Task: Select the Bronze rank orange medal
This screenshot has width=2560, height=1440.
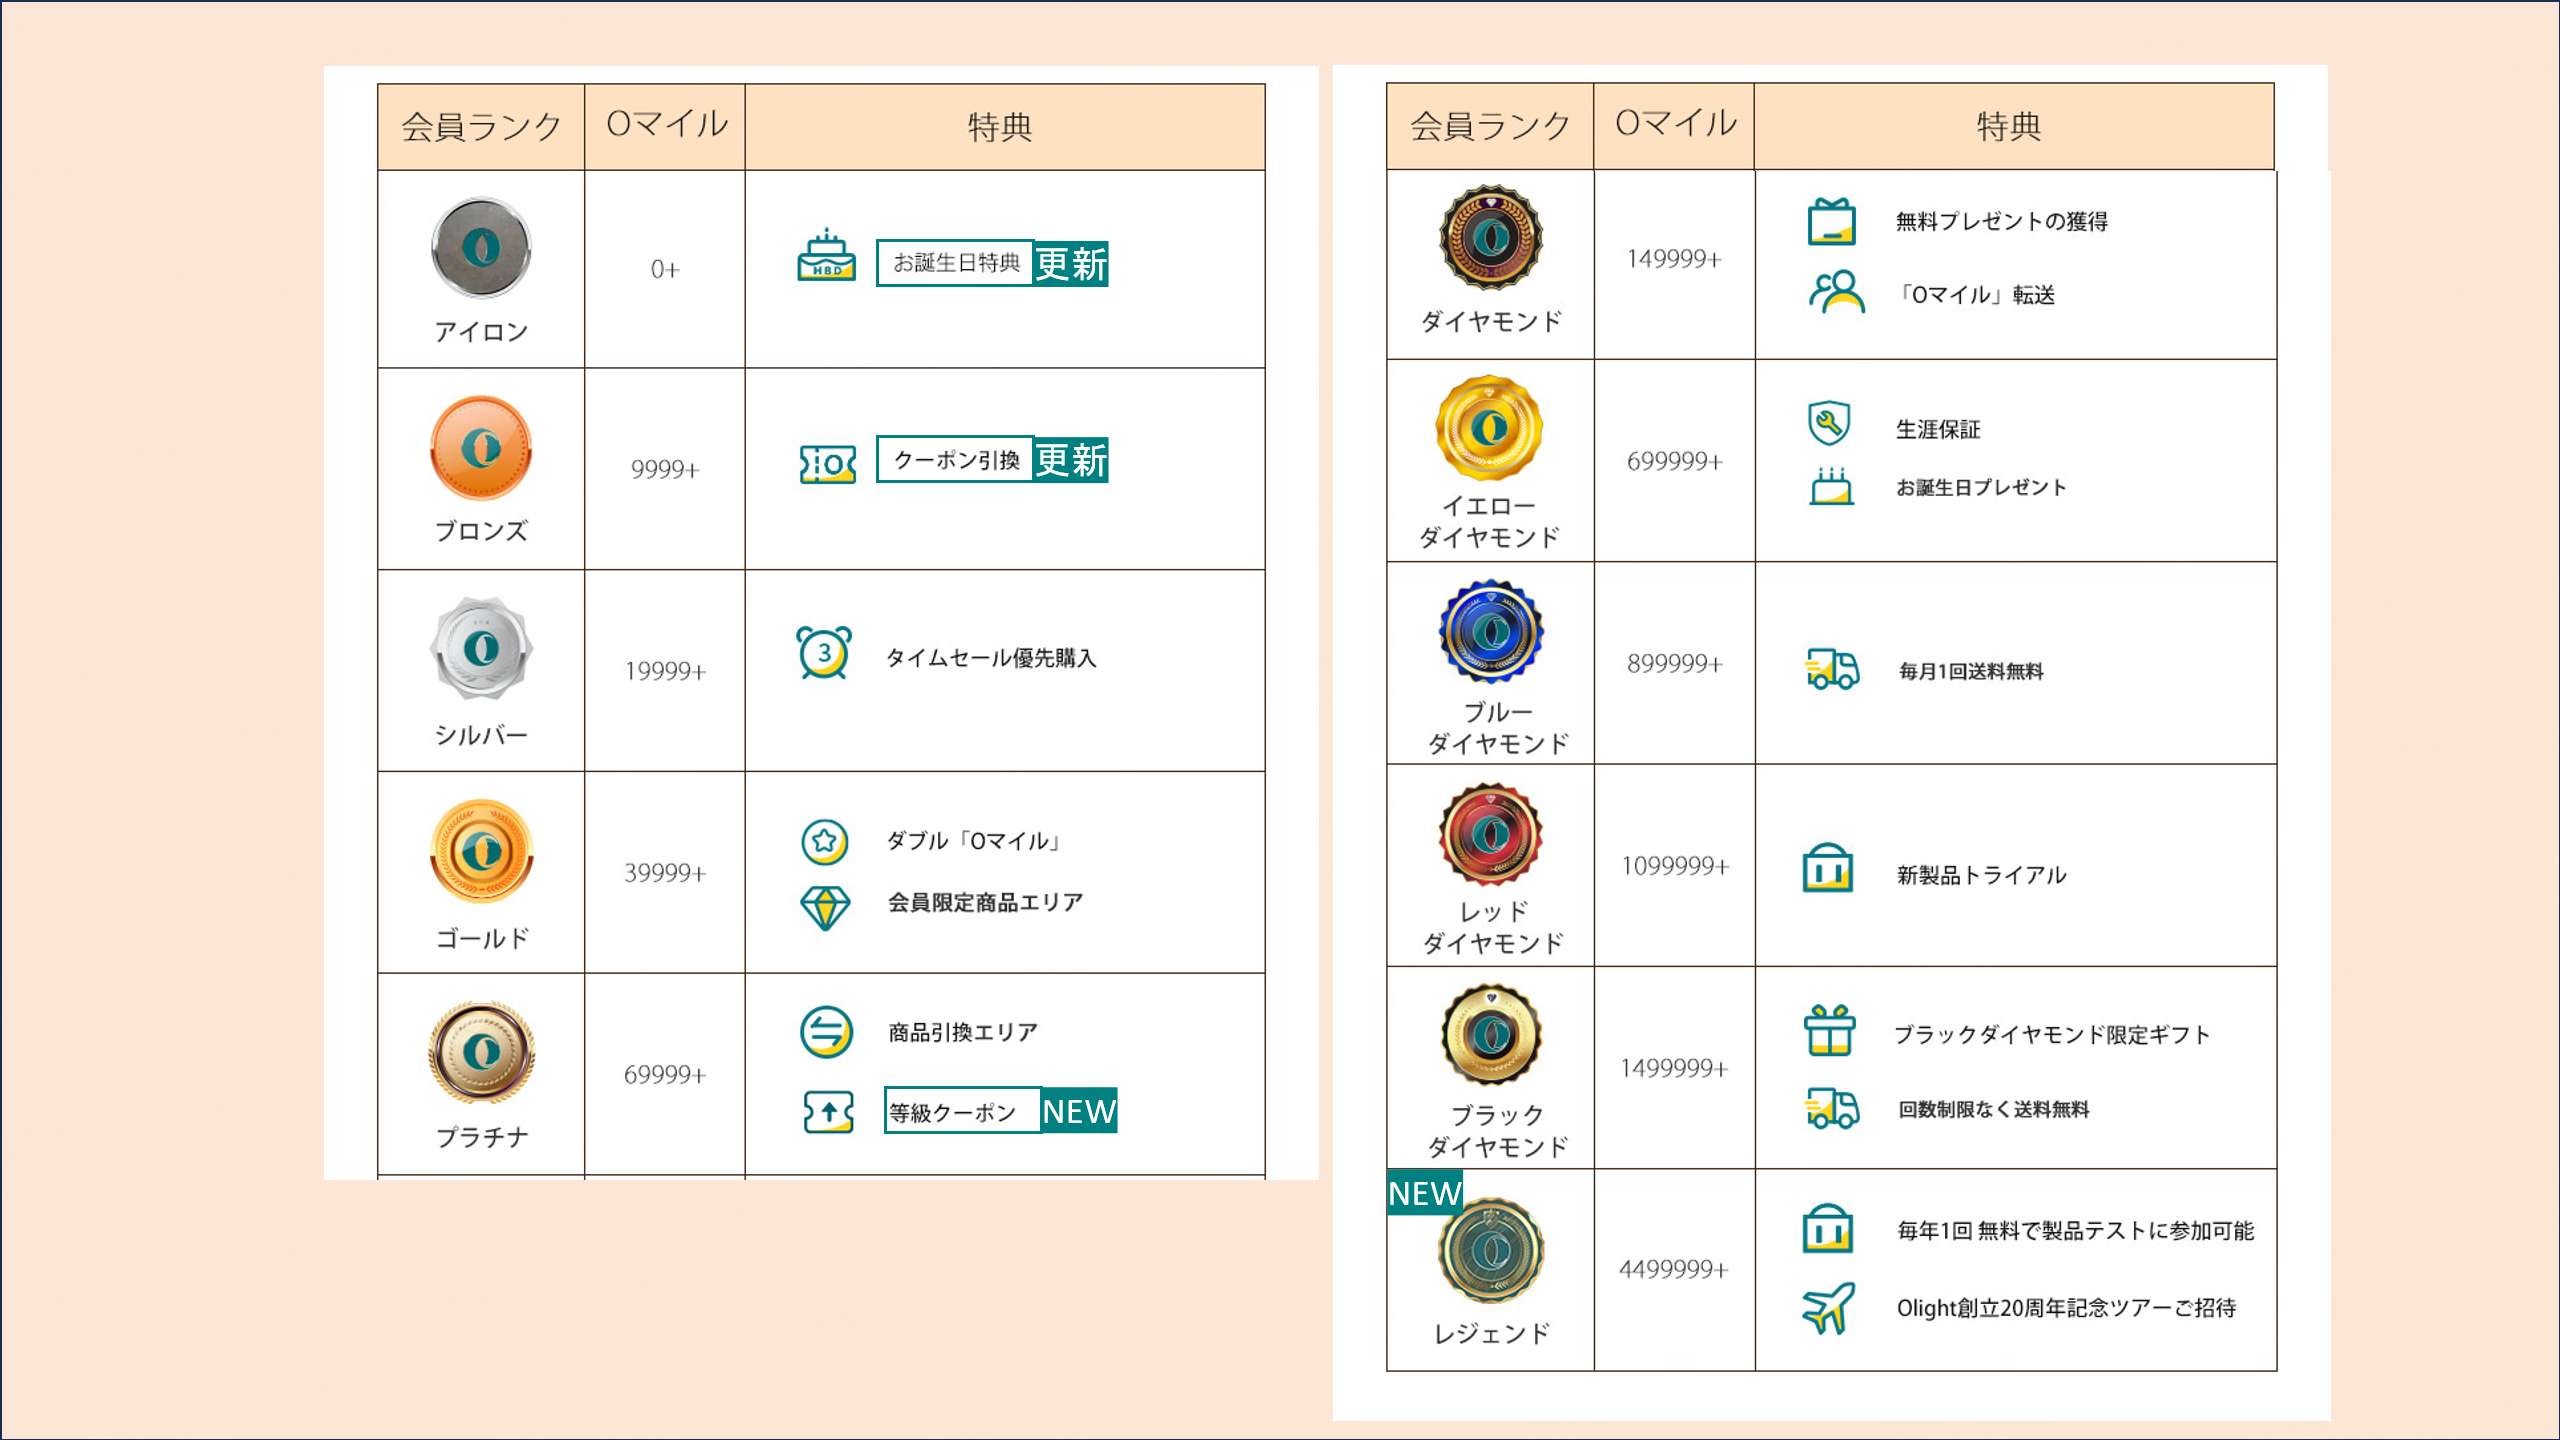Action: click(481, 448)
